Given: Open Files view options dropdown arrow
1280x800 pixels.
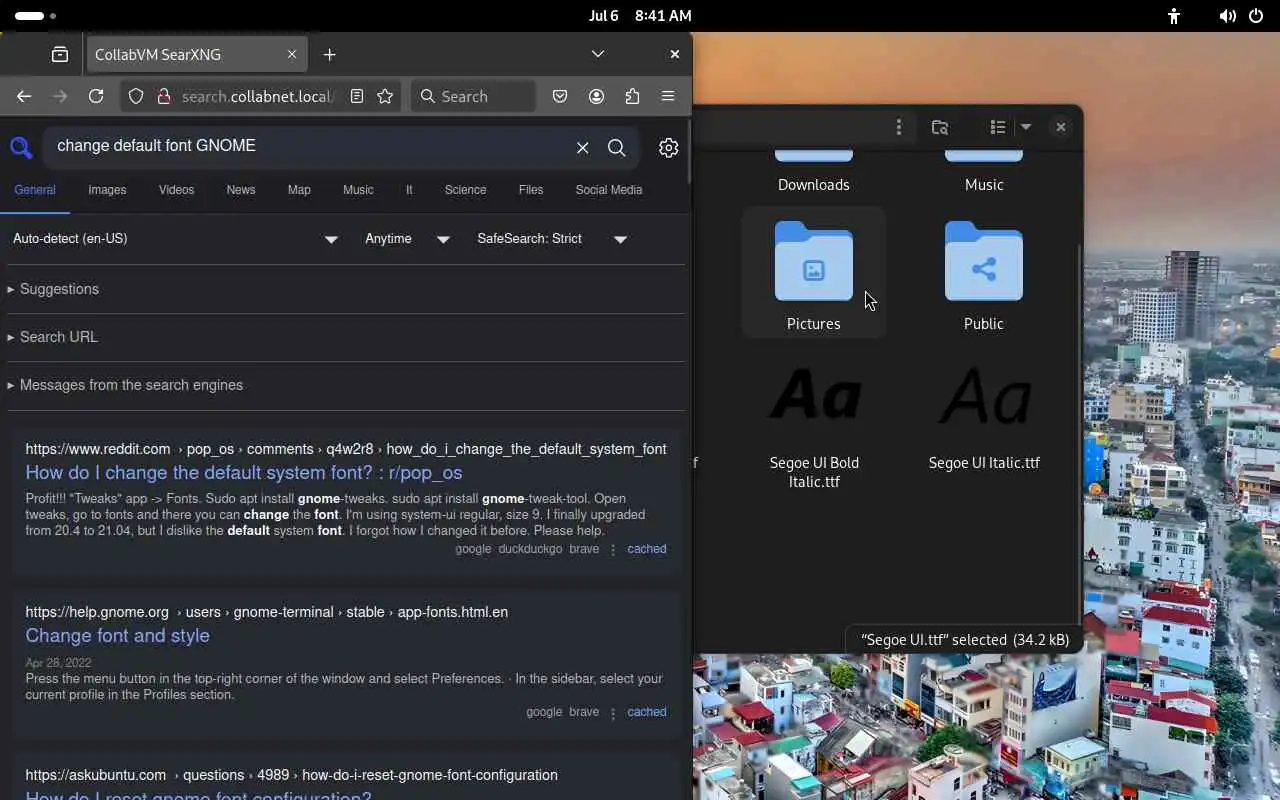Looking at the screenshot, I should pos(1025,127).
